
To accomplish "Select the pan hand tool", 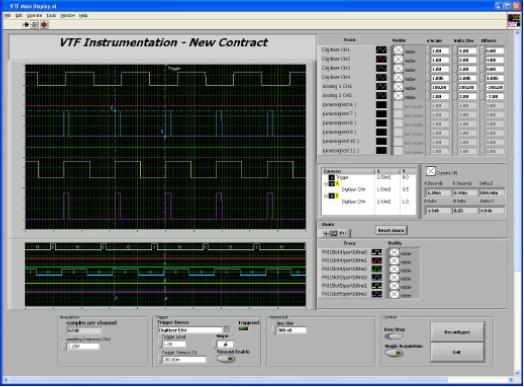I will [342, 234].
